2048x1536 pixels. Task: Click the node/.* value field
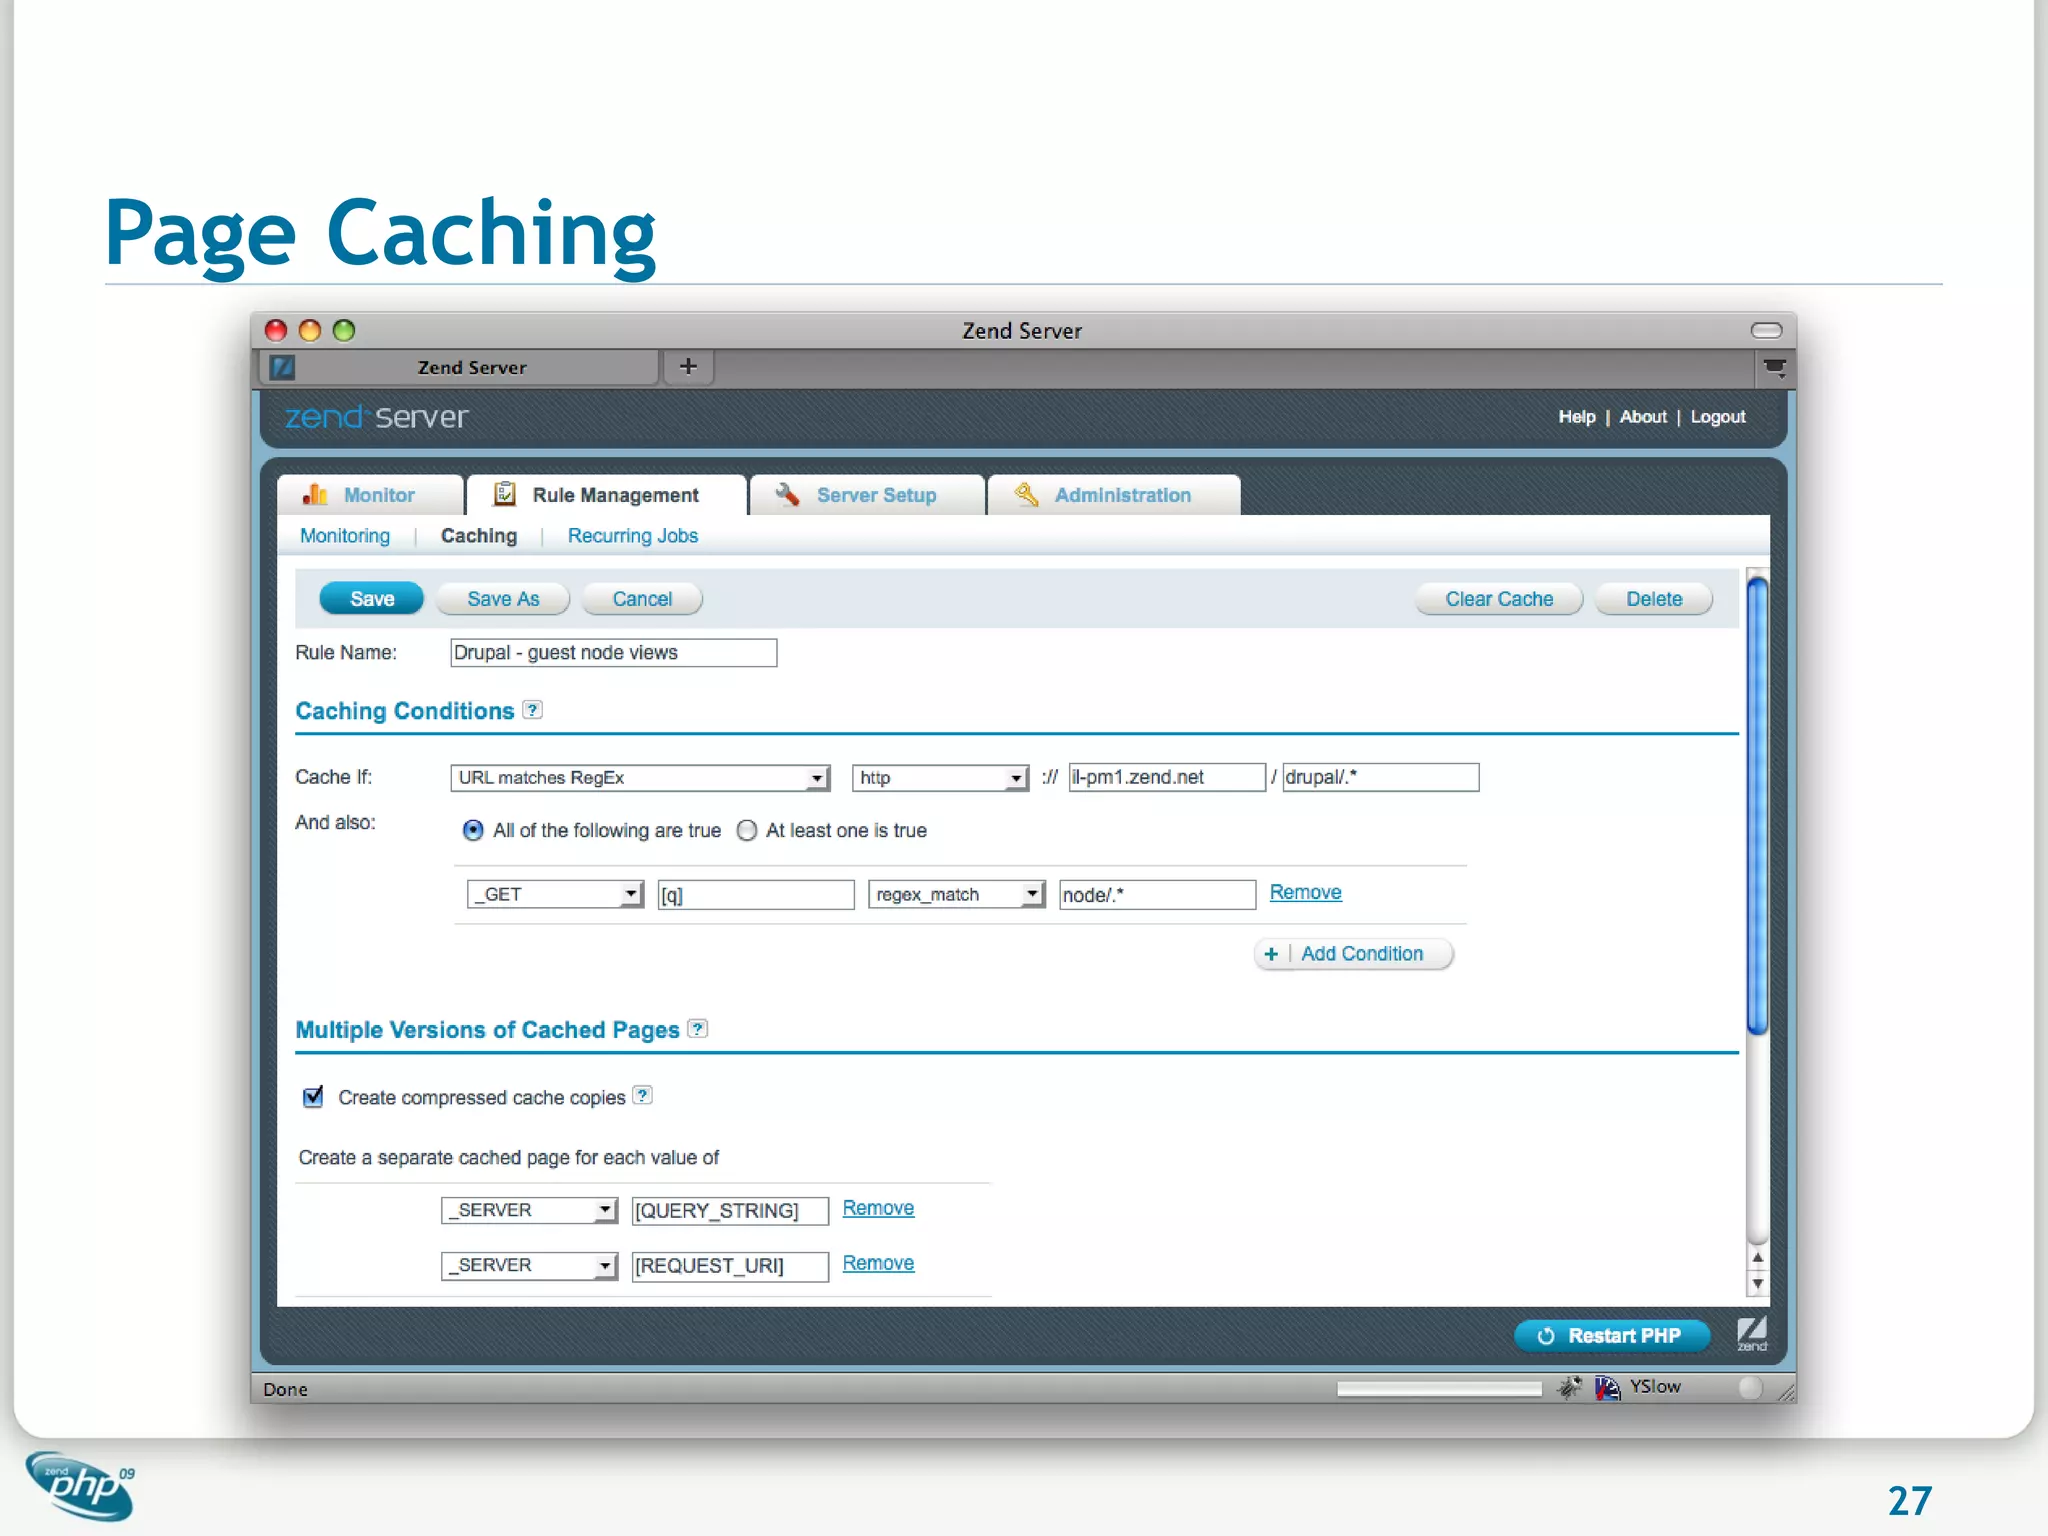(1157, 894)
